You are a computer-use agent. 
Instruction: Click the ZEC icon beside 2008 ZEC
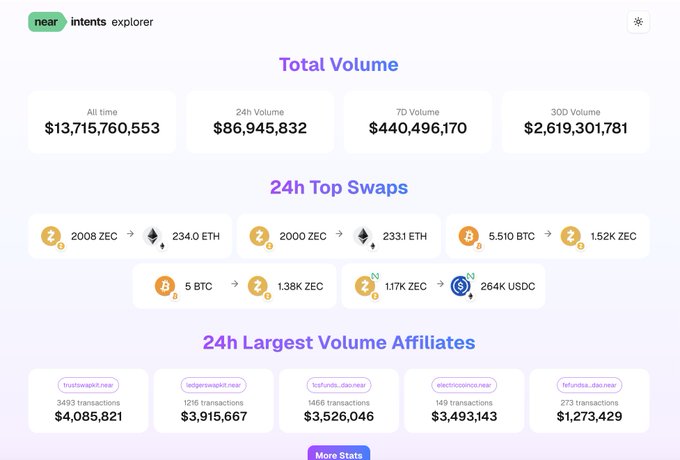tap(51, 236)
